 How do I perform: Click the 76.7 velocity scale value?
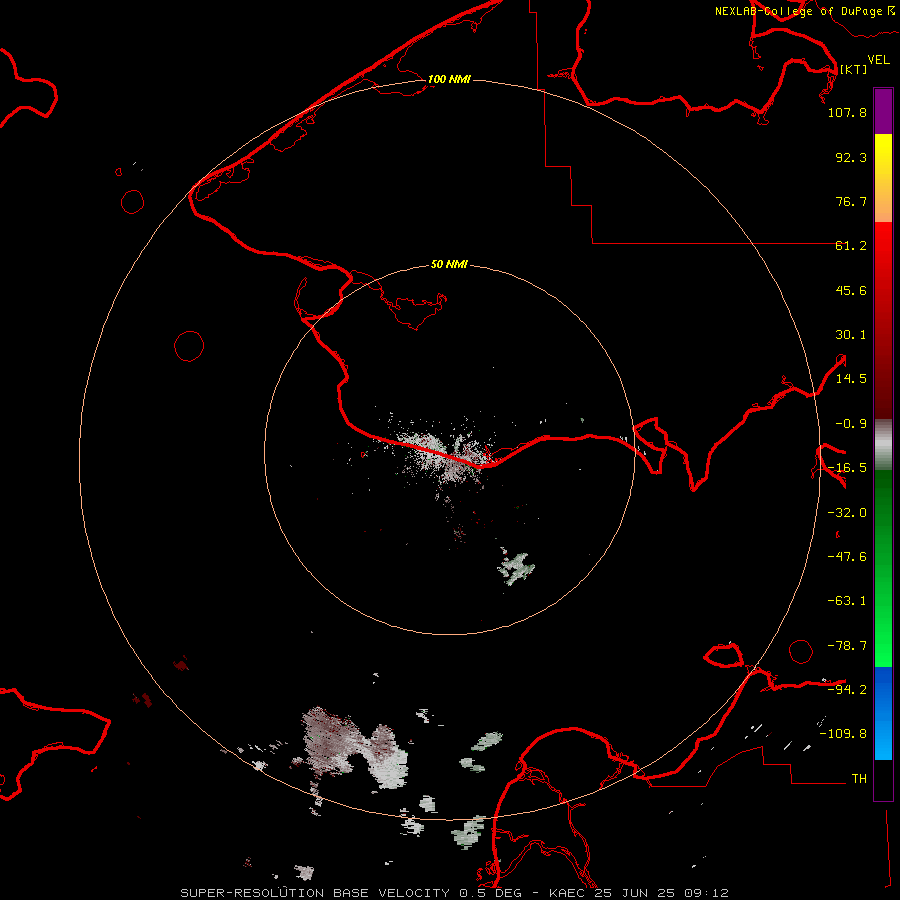[851, 201]
